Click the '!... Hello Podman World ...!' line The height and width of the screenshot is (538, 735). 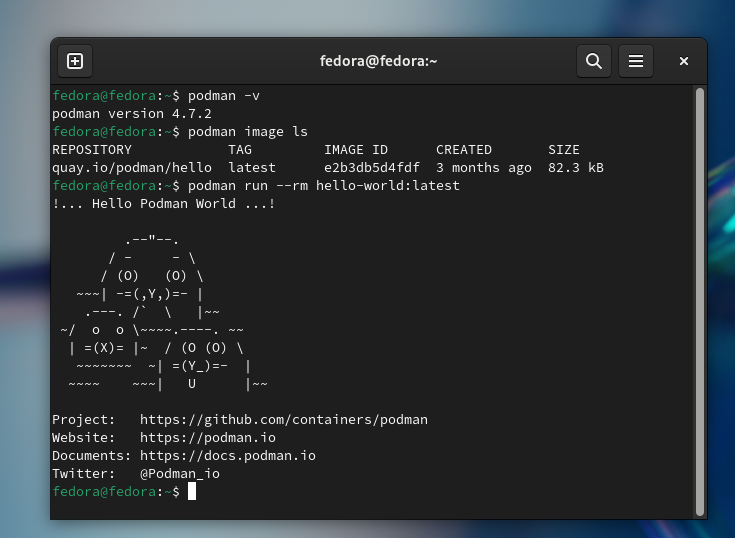164,204
